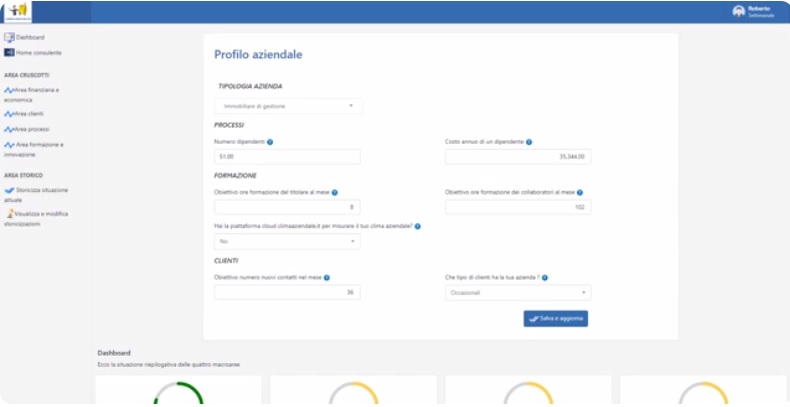Show help for nuovi contatti nel mese
The width and height of the screenshot is (790, 407).
pos(327,277)
